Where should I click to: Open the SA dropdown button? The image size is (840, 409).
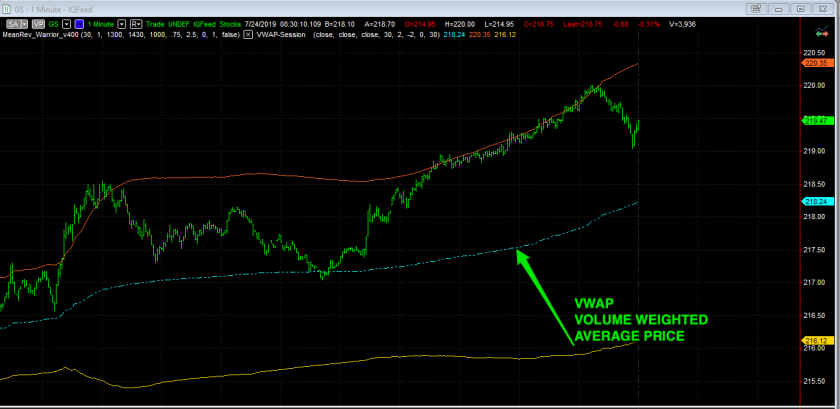(17, 24)
